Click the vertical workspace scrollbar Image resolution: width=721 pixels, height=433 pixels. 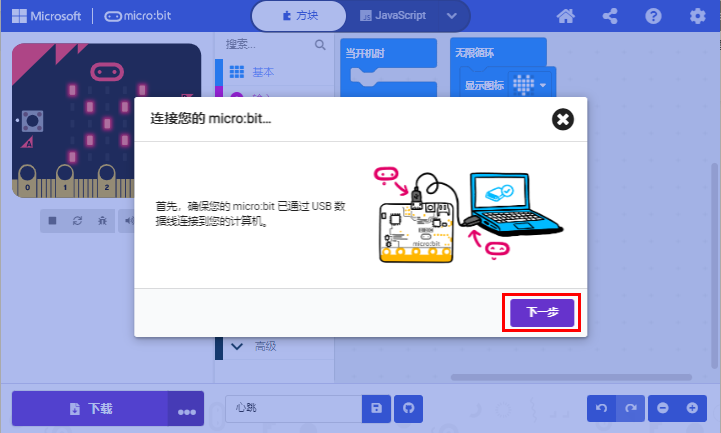coord(714,265)
